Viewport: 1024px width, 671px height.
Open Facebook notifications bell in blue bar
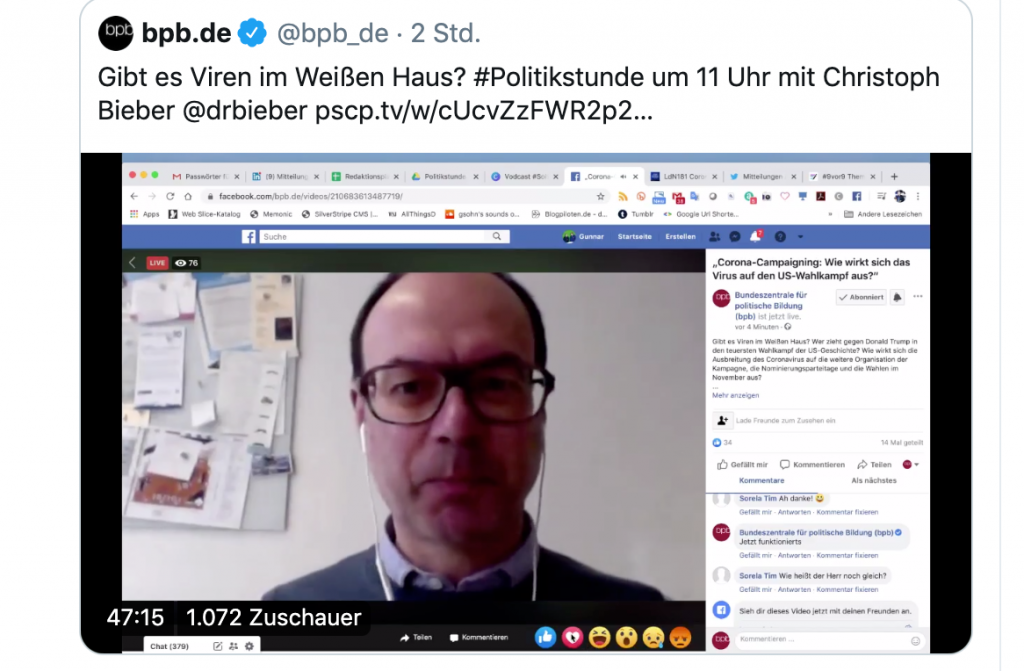tap(756, 237)
